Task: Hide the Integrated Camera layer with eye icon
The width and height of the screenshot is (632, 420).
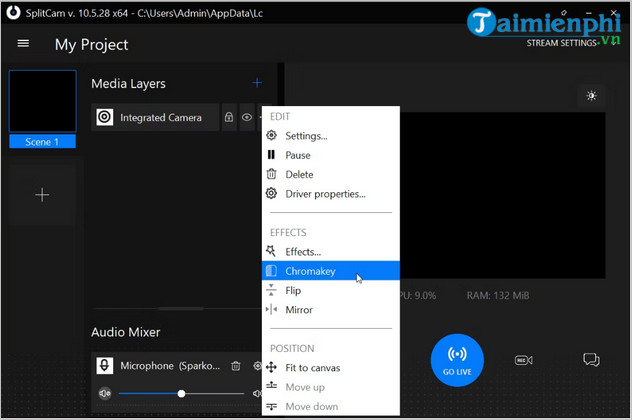Action: click(246, 117)
